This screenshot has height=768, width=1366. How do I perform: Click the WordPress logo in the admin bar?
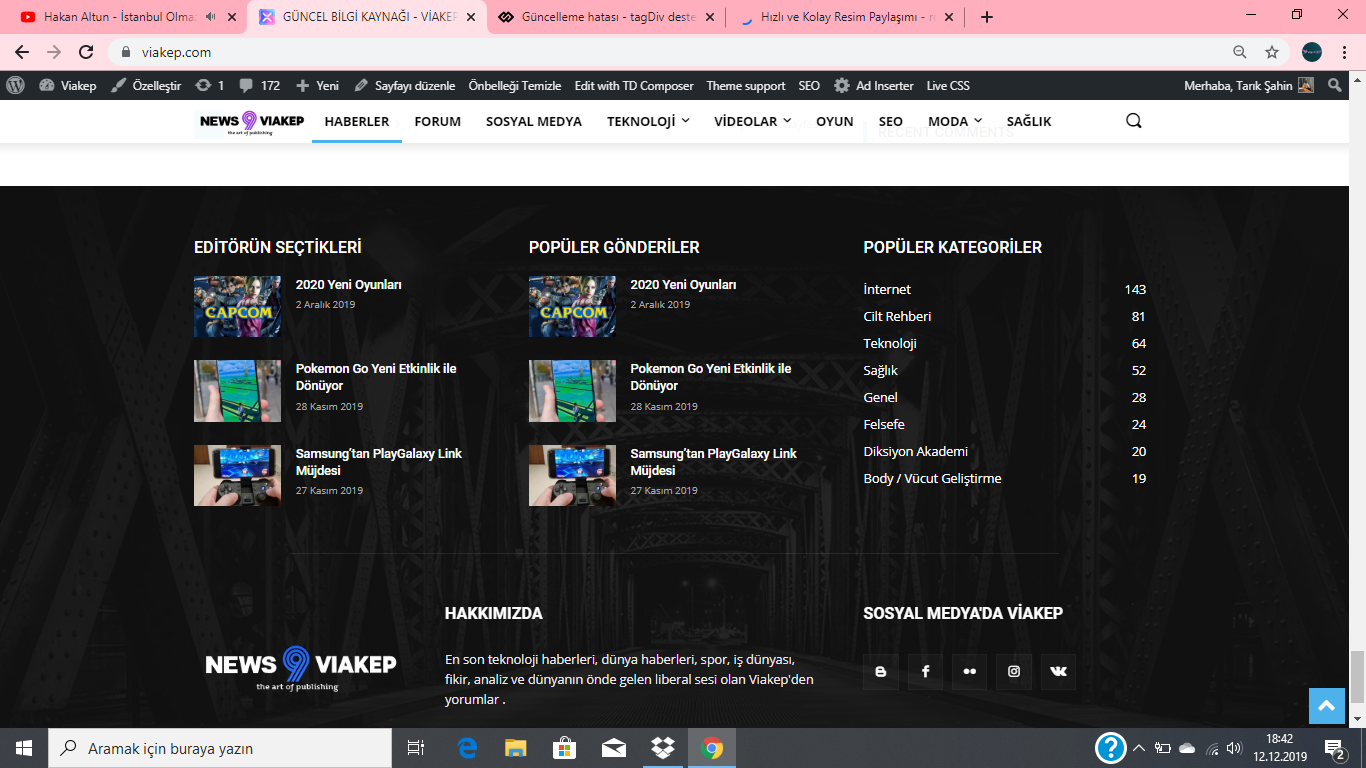coord(15,86)
